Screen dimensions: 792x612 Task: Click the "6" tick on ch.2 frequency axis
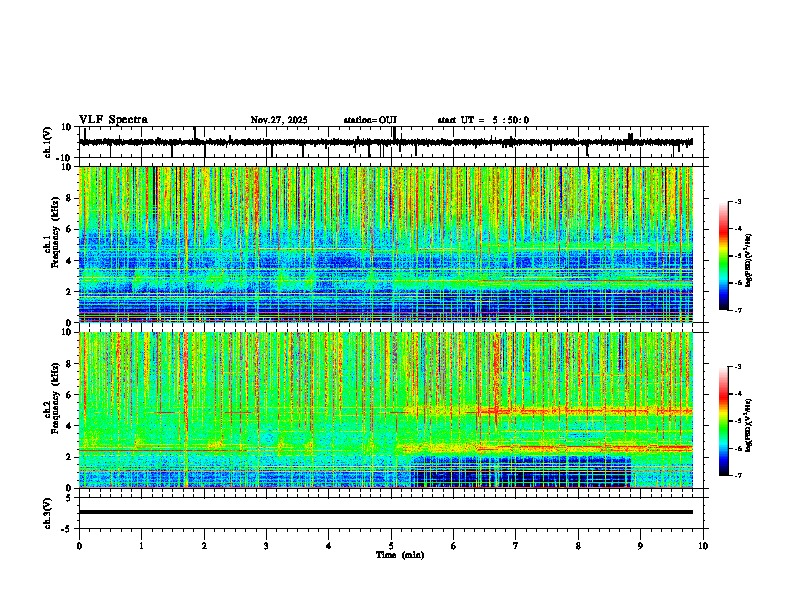[69, 395]
